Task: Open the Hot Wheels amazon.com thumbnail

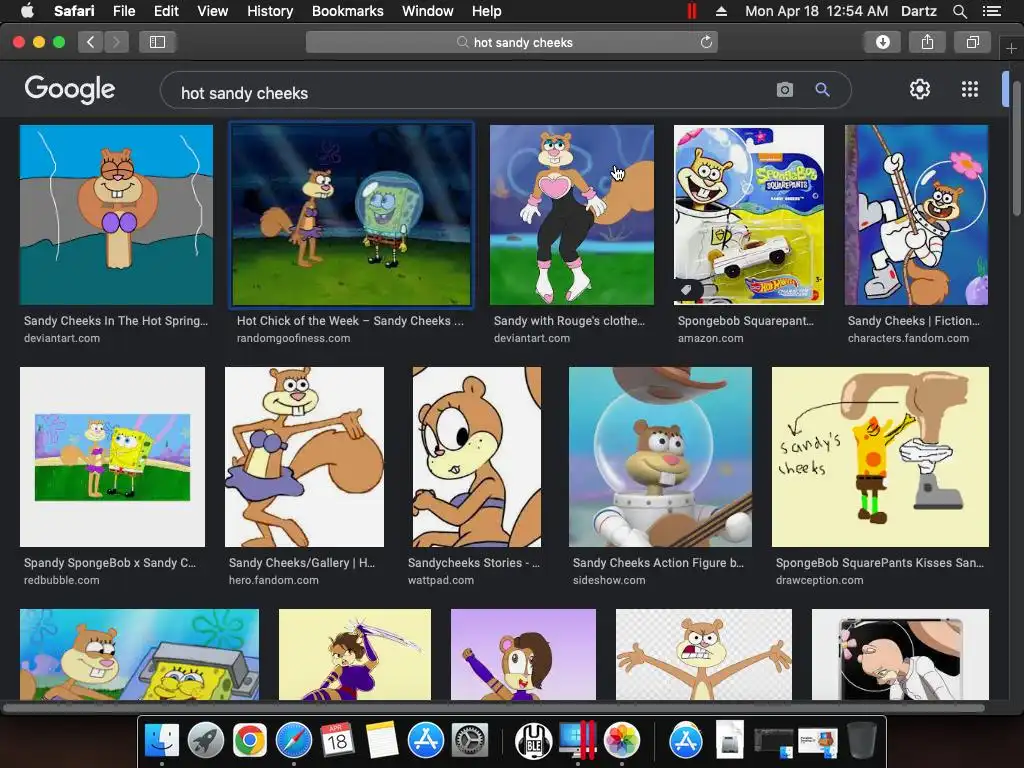Action: (x=749, y=215)
